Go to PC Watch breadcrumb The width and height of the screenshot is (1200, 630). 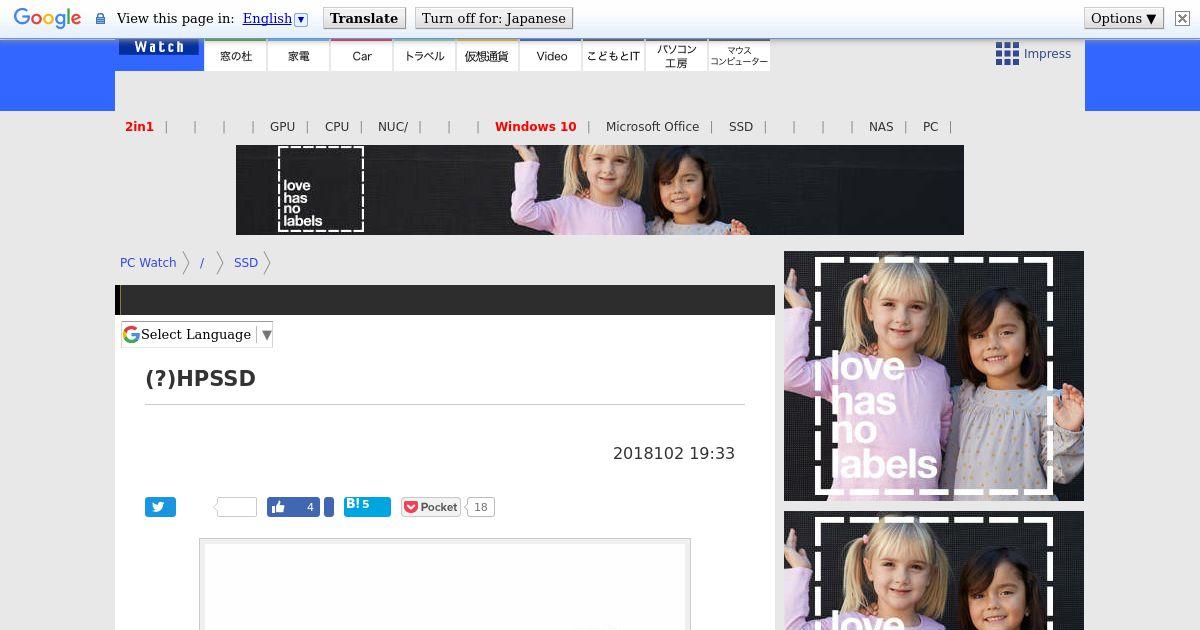[x=148, y=263]
